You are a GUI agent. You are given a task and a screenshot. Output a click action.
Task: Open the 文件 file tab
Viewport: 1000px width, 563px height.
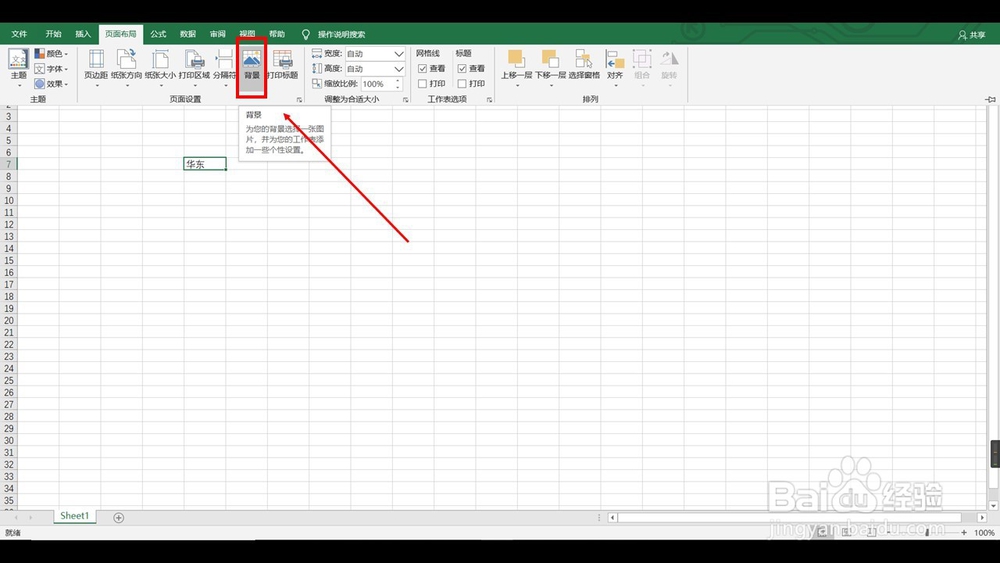(19, 34)
